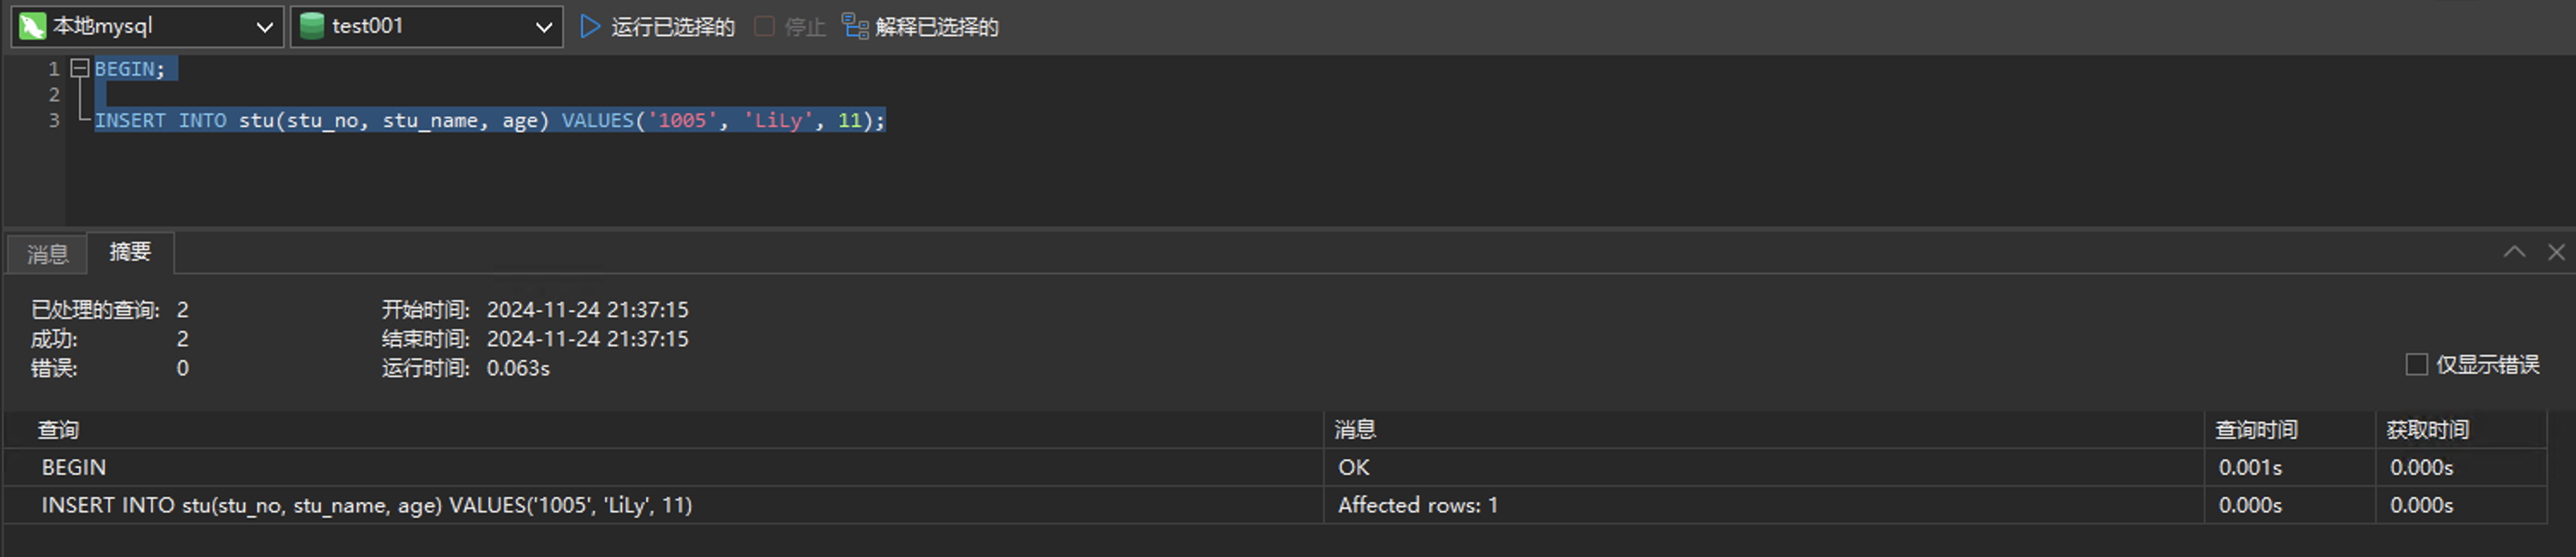The height and width of the screenshot is (557, 2576).
Task: Click the green test001 database icon
Action: click(x=312, y=27)
